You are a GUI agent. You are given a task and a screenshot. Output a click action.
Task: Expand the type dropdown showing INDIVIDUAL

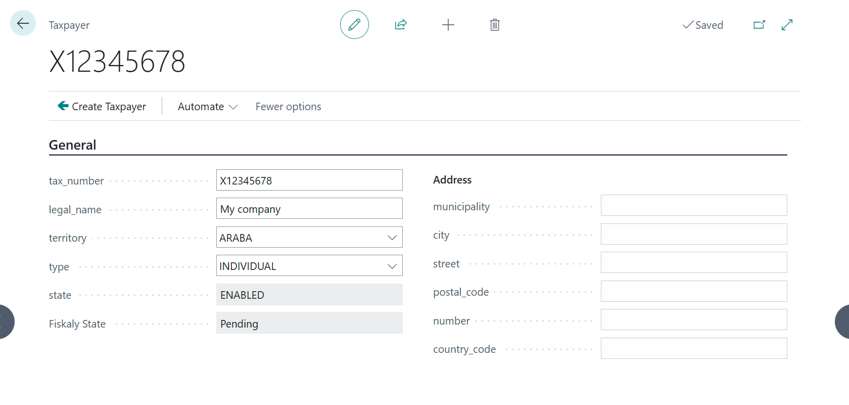point(392,267)
